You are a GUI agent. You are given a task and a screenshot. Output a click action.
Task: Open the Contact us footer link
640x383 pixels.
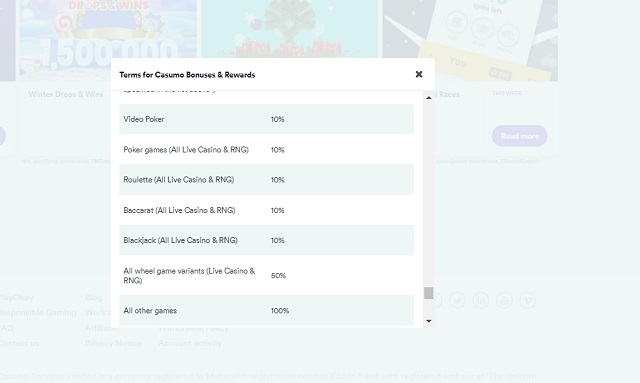pyautogui.click(x=19, y=343)
